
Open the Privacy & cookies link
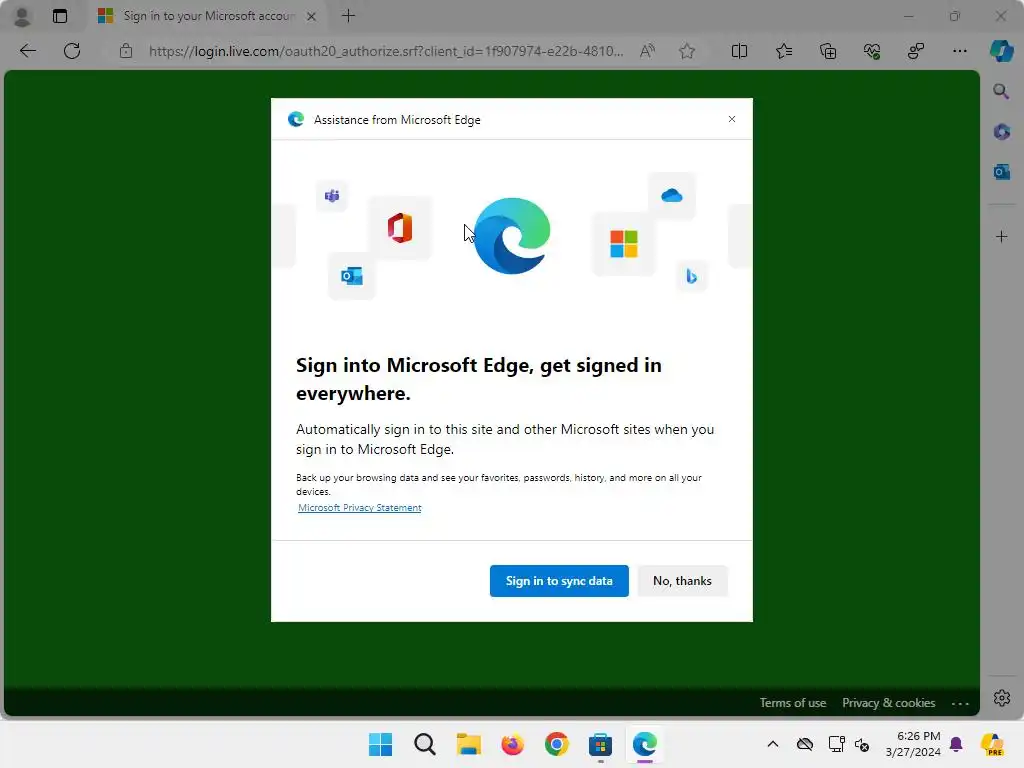888,703
